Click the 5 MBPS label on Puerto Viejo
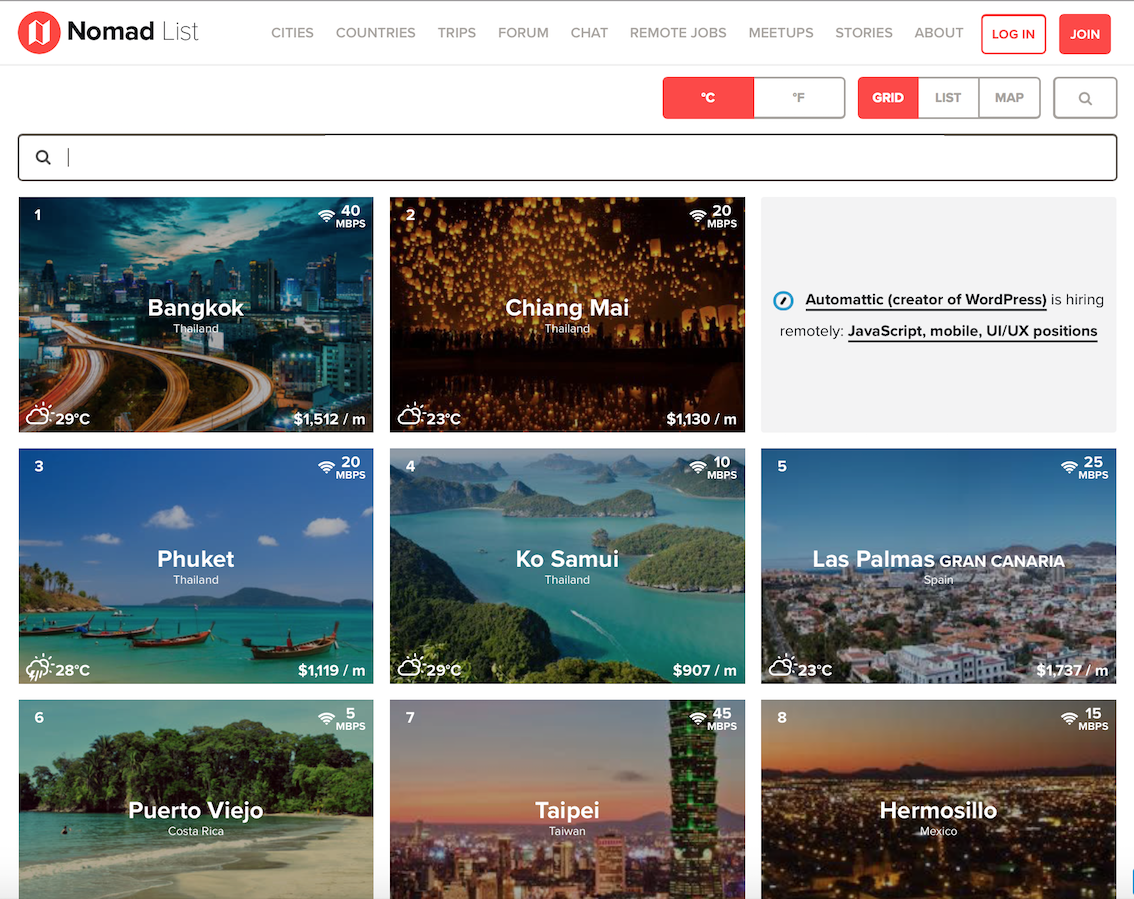 [351, 718]
